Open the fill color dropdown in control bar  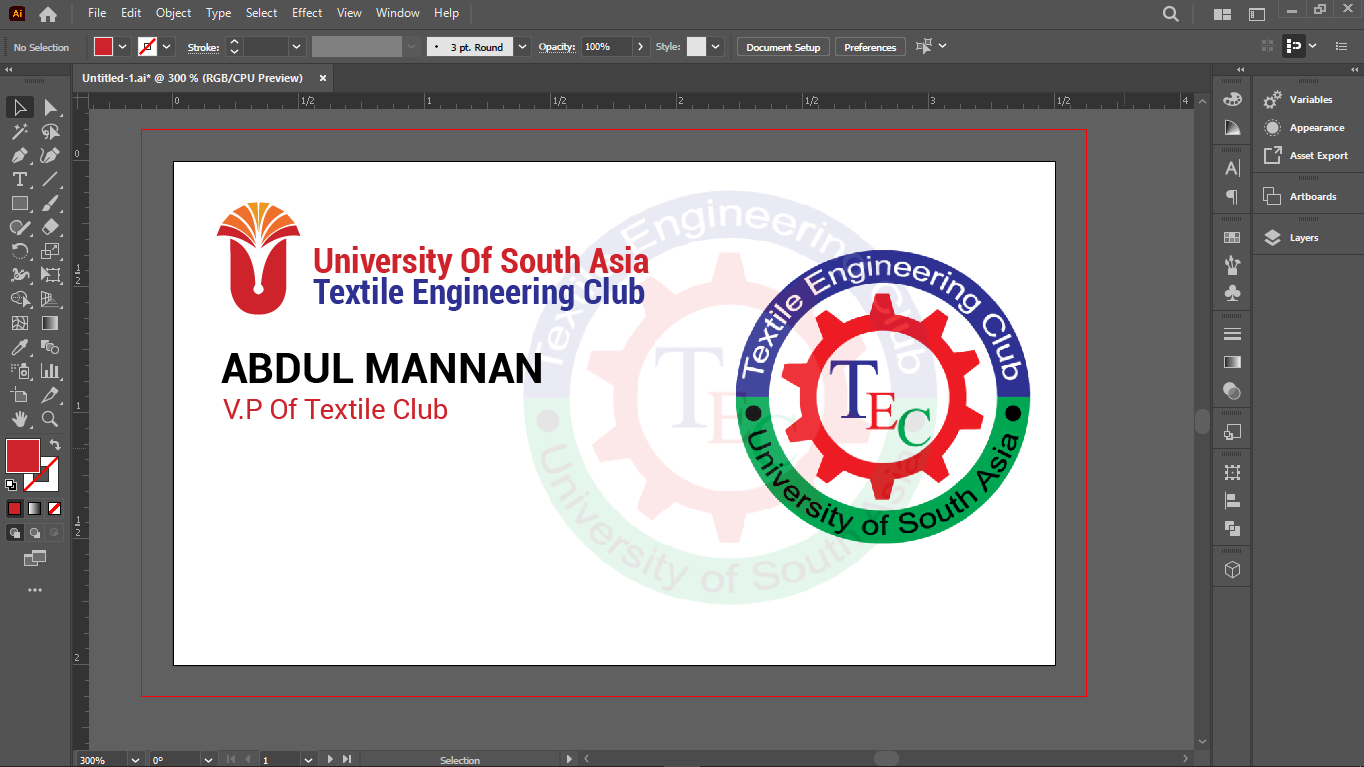coord(122,47)
